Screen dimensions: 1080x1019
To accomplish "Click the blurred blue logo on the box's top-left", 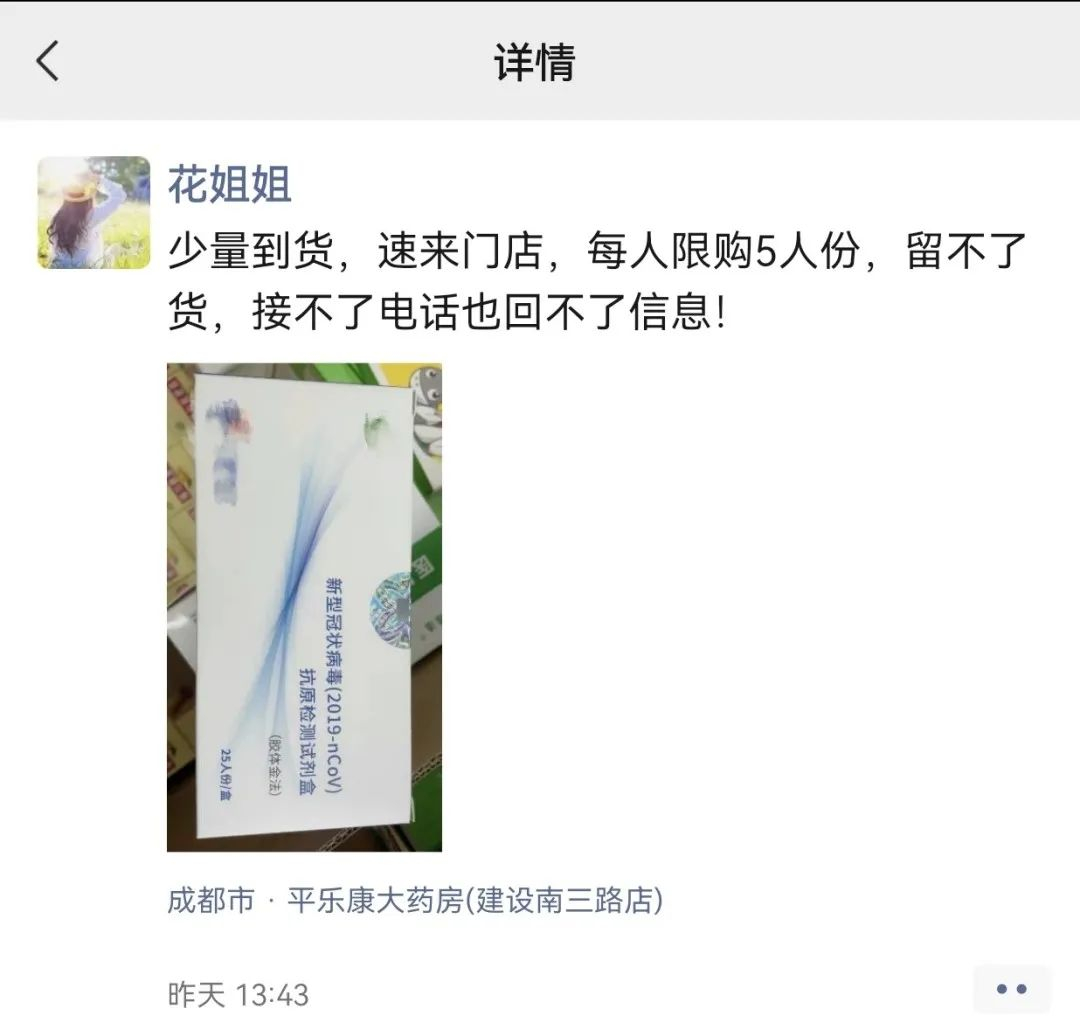I will coord(229,452).
